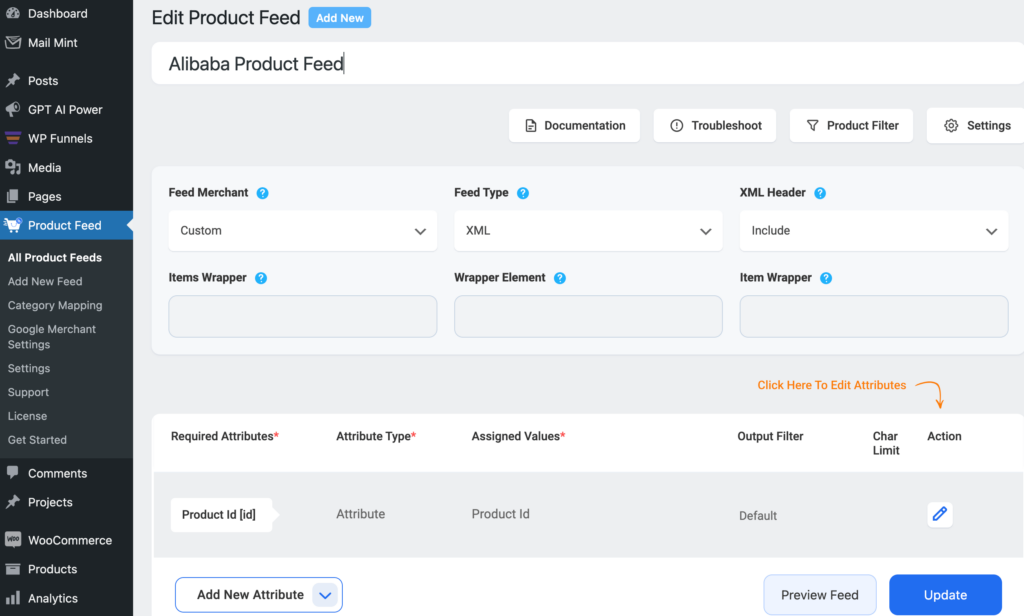1024x616 pixels.
Task: Open Pages menu item
Action: click(x=44, y=196)
